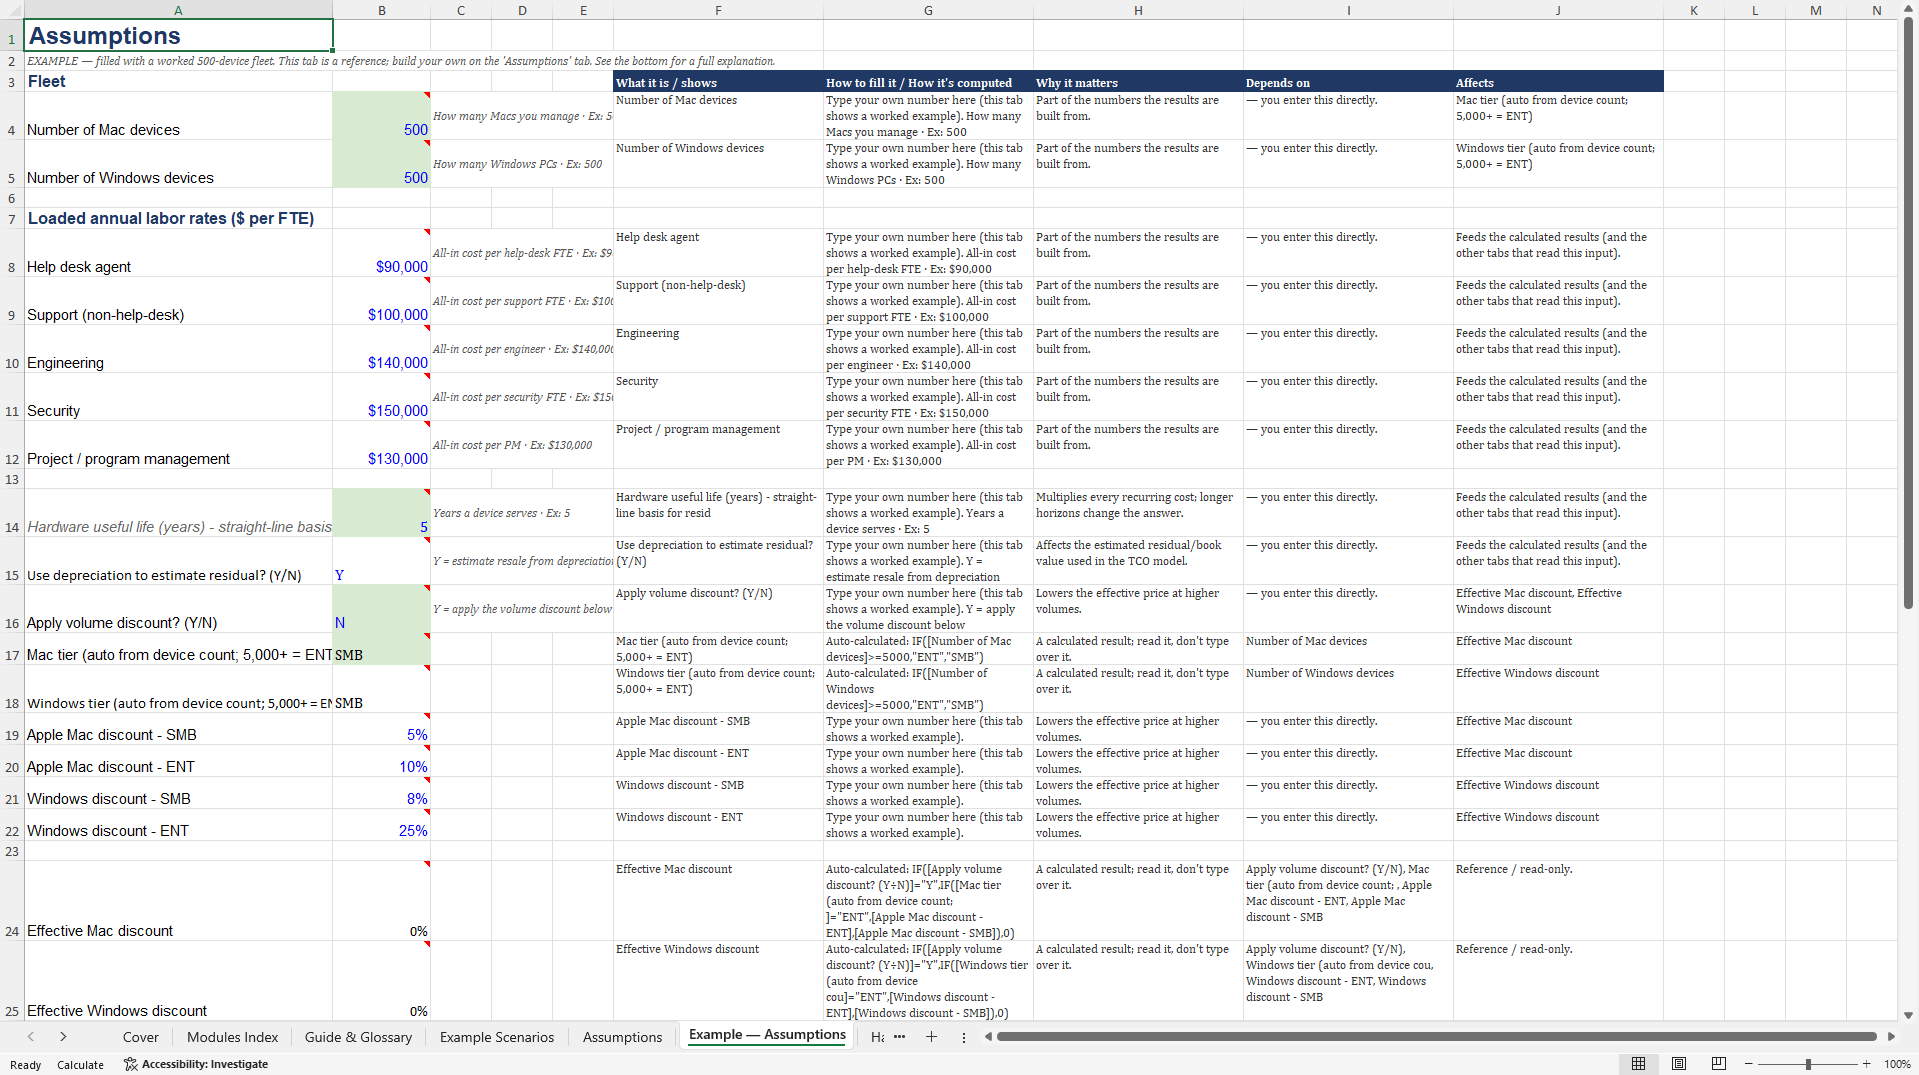This screenshot has height=1075, width=1919.
Task: Zoom out with minus icon
Action: pos(1748,1064)
